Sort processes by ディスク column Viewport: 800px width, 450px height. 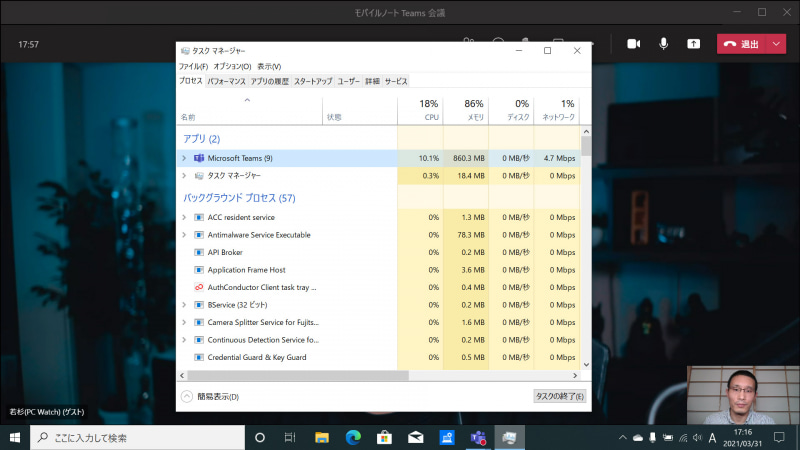coord(511,110)
